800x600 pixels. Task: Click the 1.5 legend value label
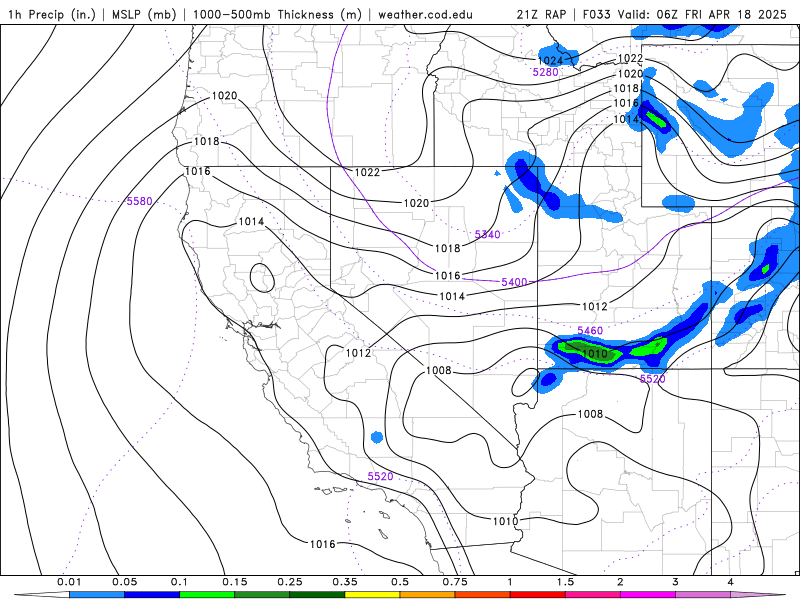click(x=565, y=582)
